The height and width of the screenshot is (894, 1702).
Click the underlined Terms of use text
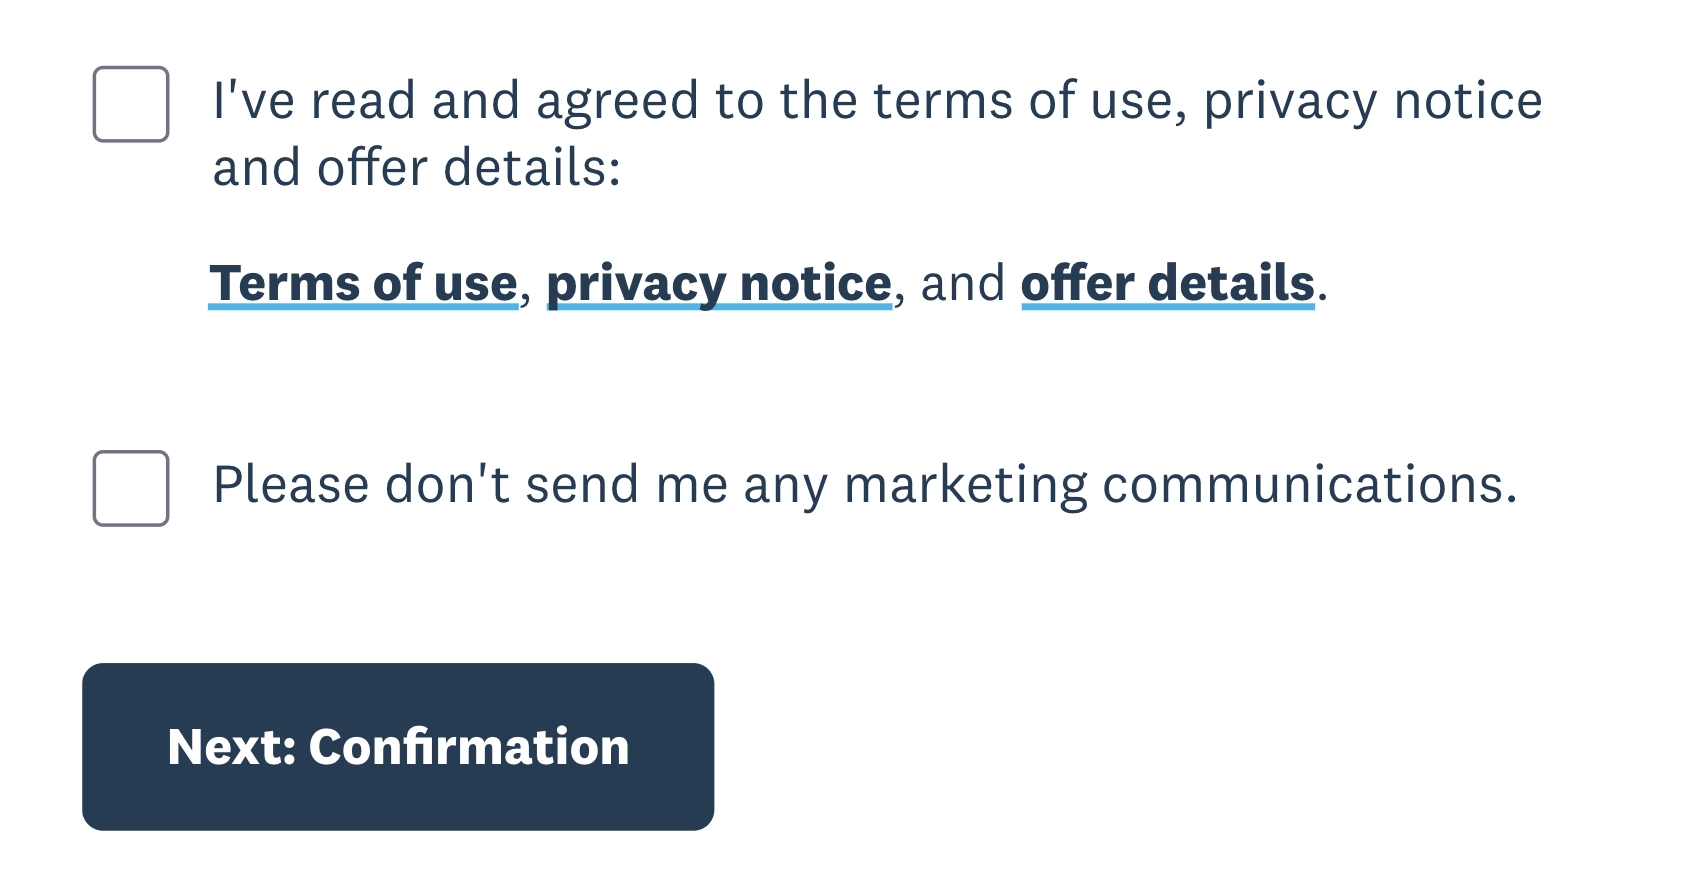362,283
